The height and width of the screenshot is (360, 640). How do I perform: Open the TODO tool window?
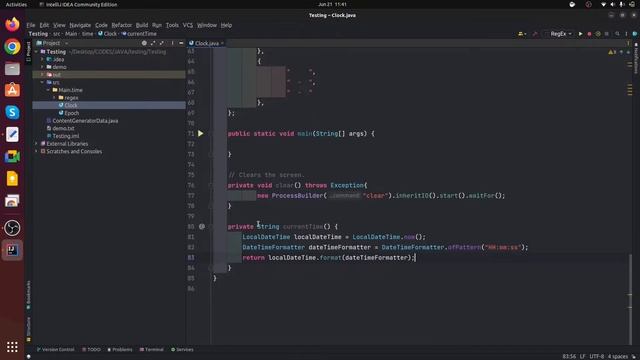click(91, 349)
